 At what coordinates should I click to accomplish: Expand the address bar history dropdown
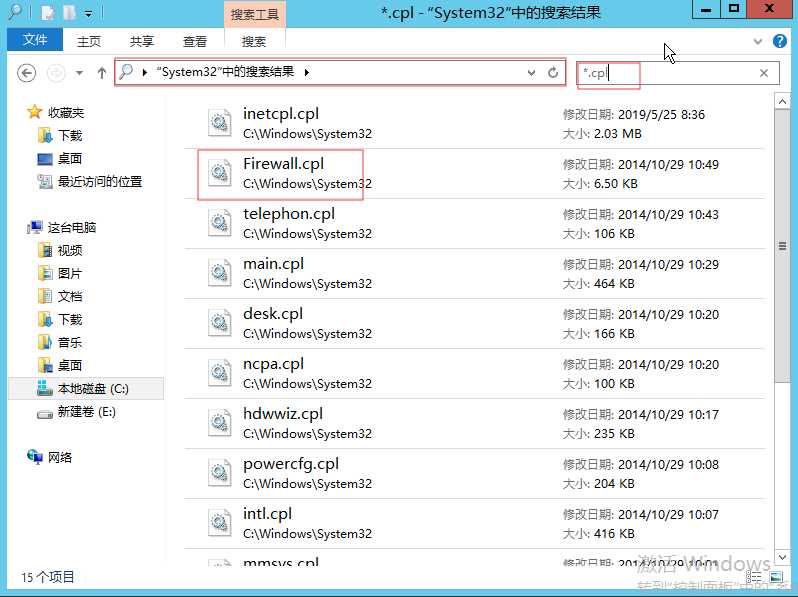pyautogui.click(x=531, y=73)
